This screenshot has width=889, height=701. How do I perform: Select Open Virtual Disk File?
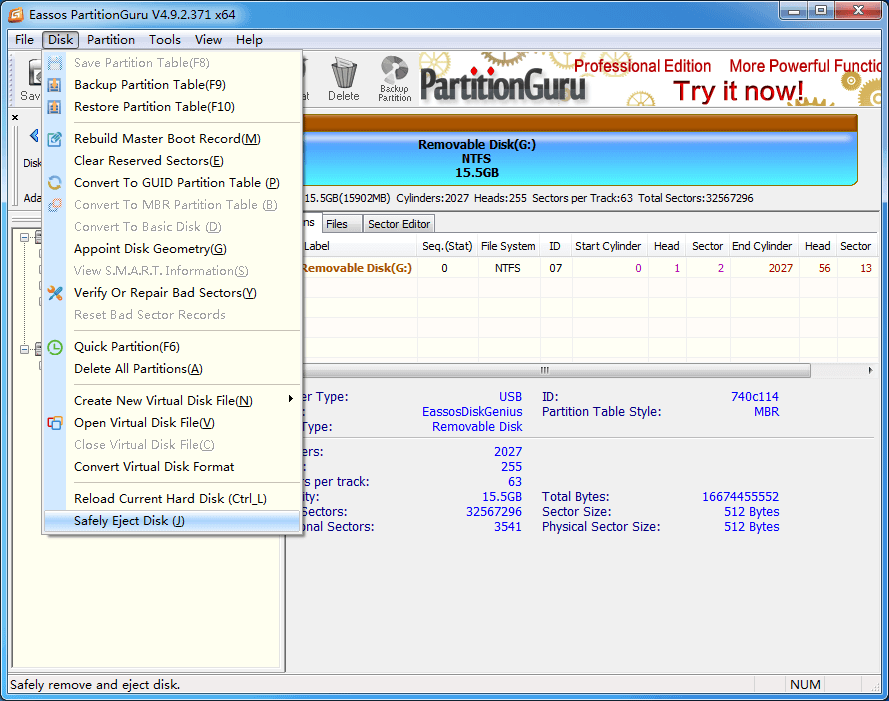(x=172, y=423)
